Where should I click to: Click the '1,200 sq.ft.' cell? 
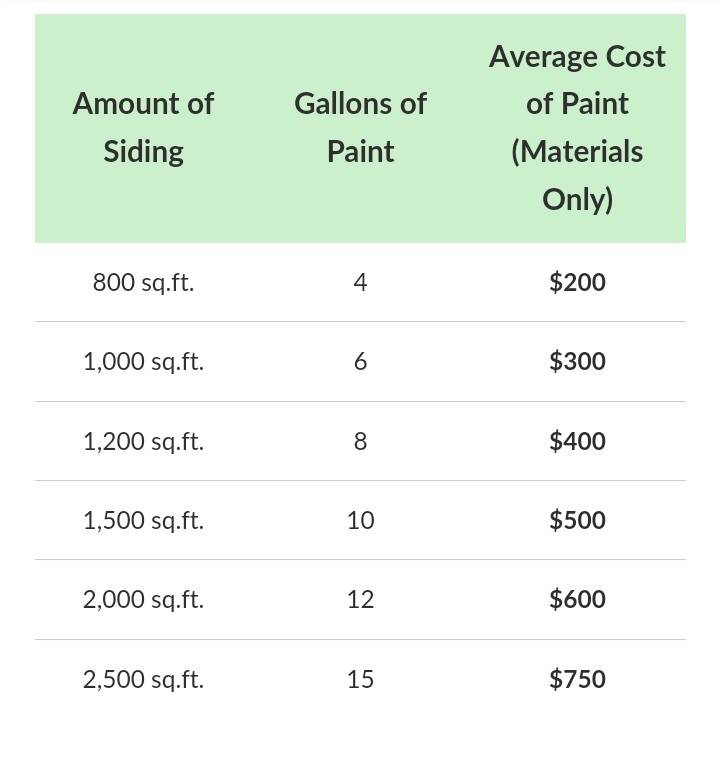click(x=143, y=441)
